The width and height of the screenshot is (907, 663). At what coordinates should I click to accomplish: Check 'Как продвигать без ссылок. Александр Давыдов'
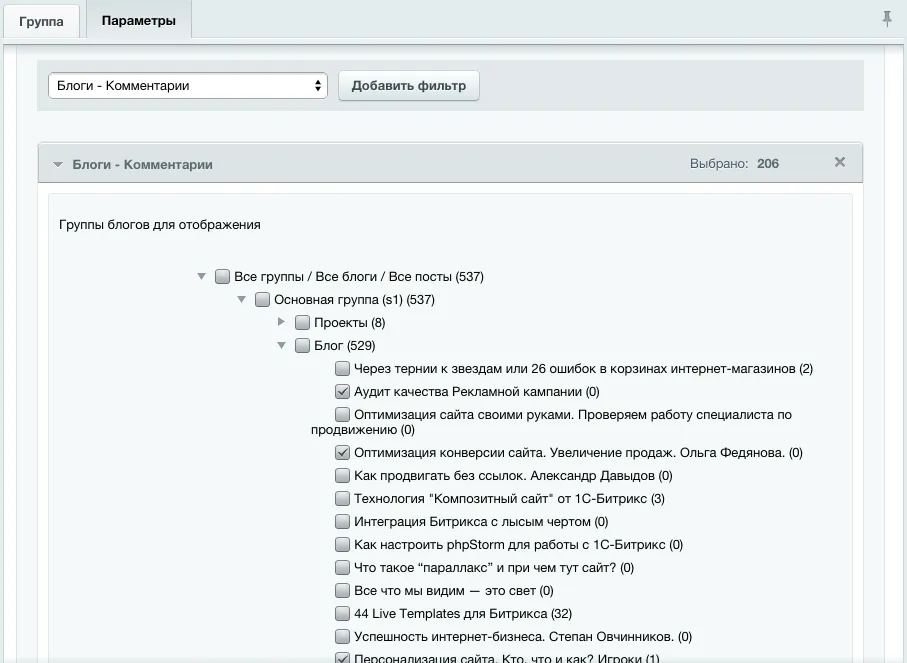[340, 475]
